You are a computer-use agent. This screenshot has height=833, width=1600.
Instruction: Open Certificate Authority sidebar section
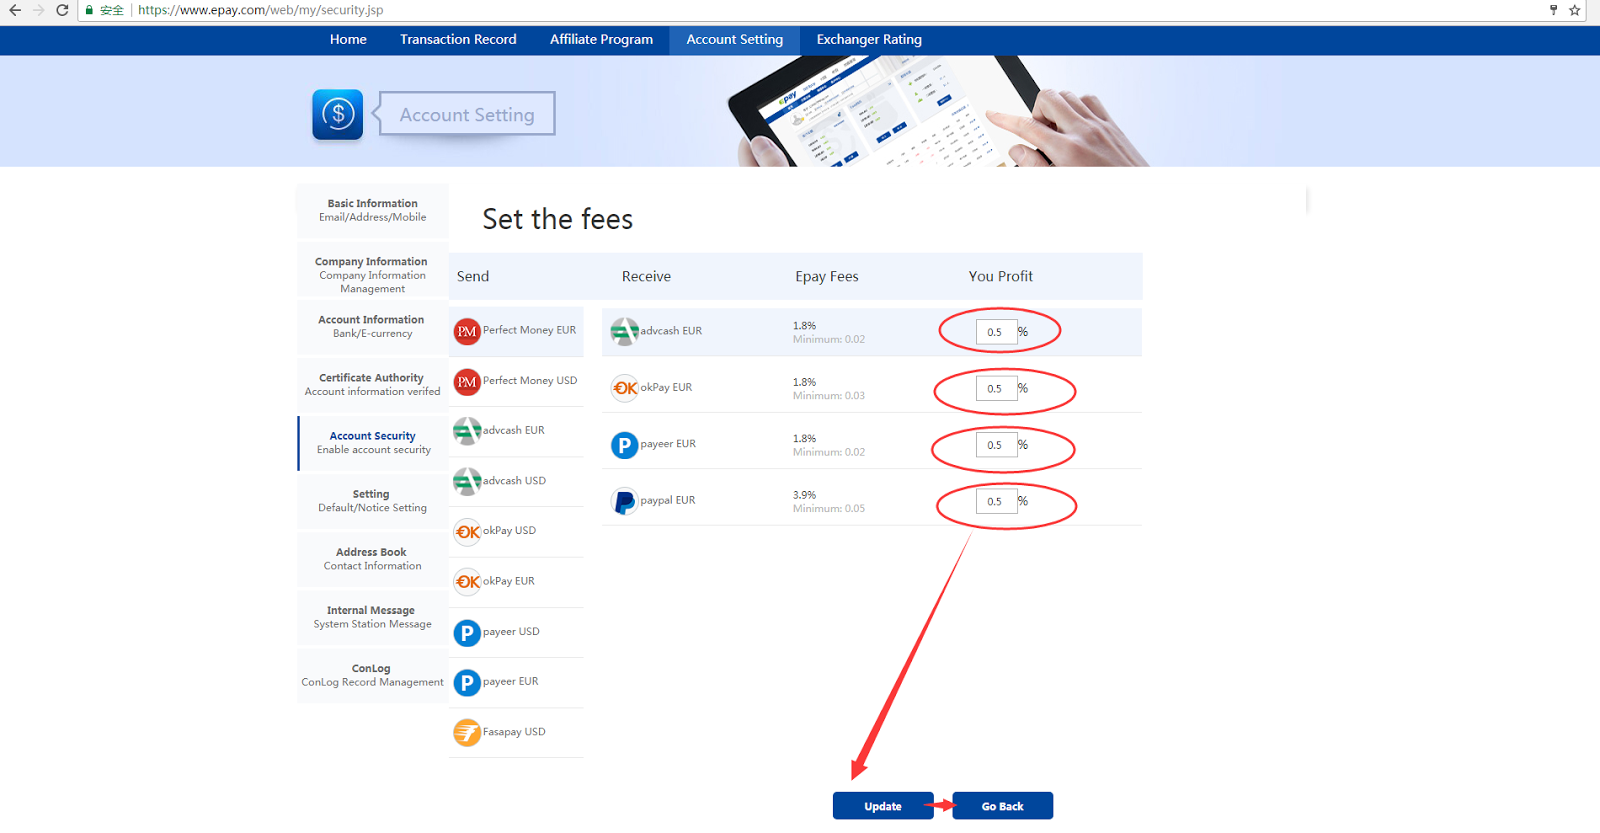(373, 384)
